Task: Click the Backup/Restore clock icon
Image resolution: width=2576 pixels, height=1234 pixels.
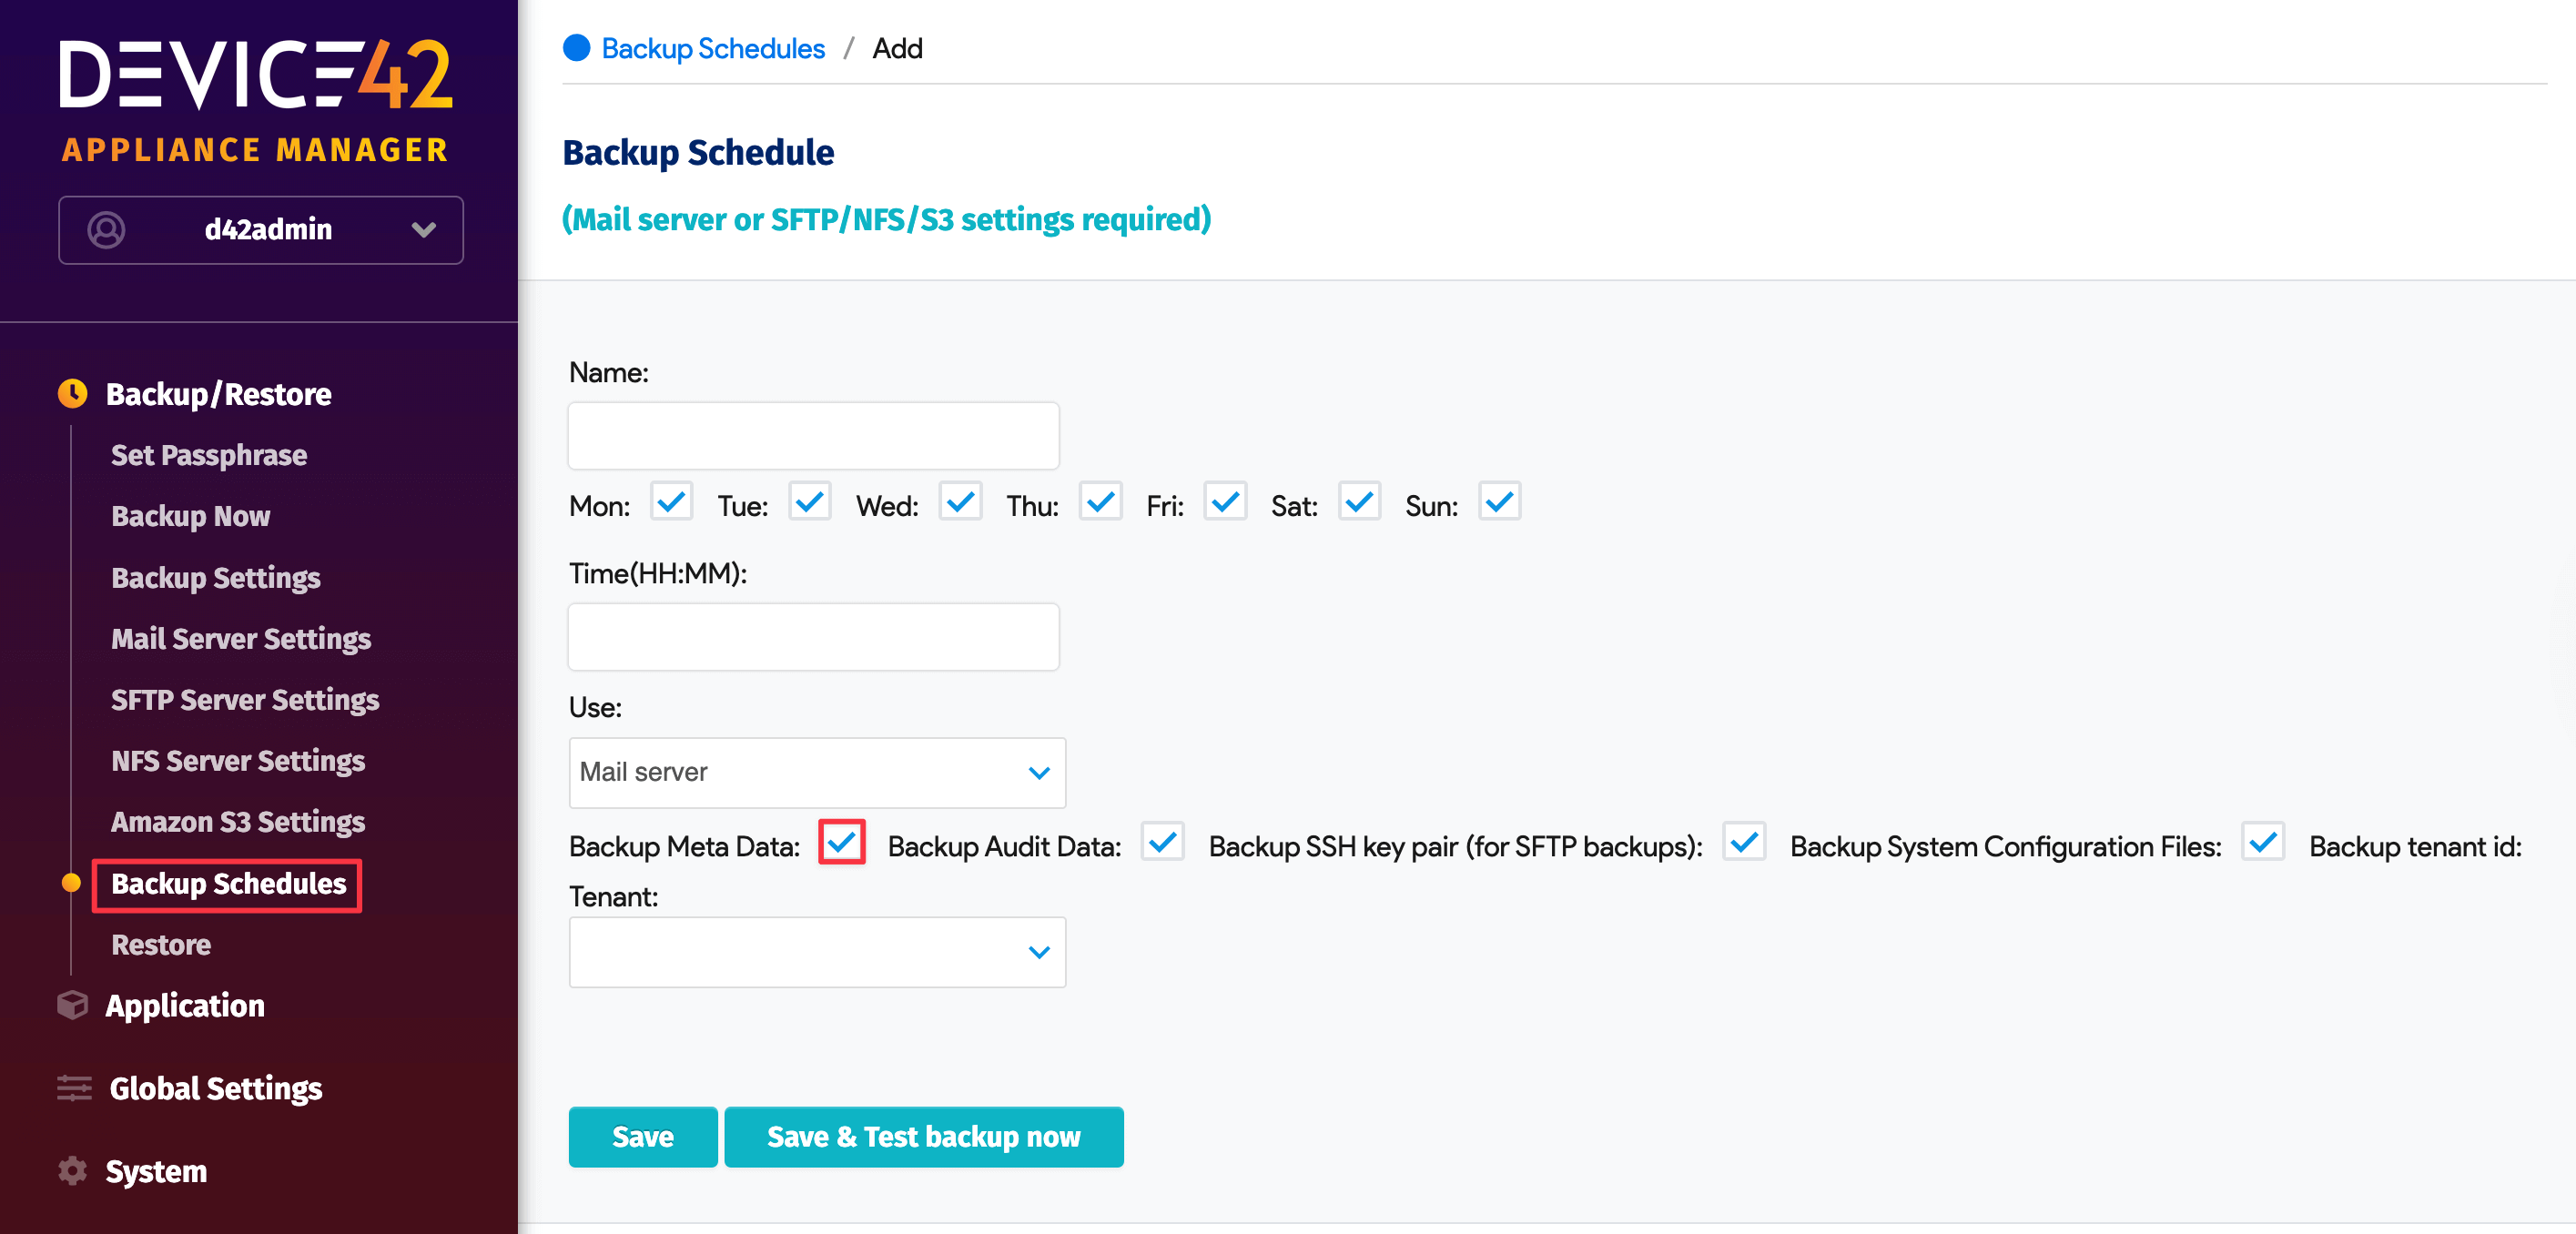Action: click(x=72, y=393)
